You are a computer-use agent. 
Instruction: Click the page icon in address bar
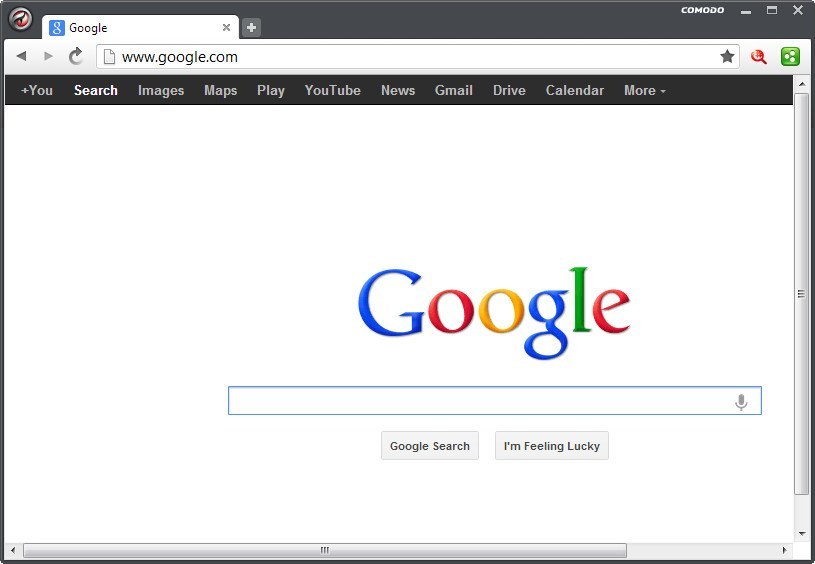[x=109, y=57]
